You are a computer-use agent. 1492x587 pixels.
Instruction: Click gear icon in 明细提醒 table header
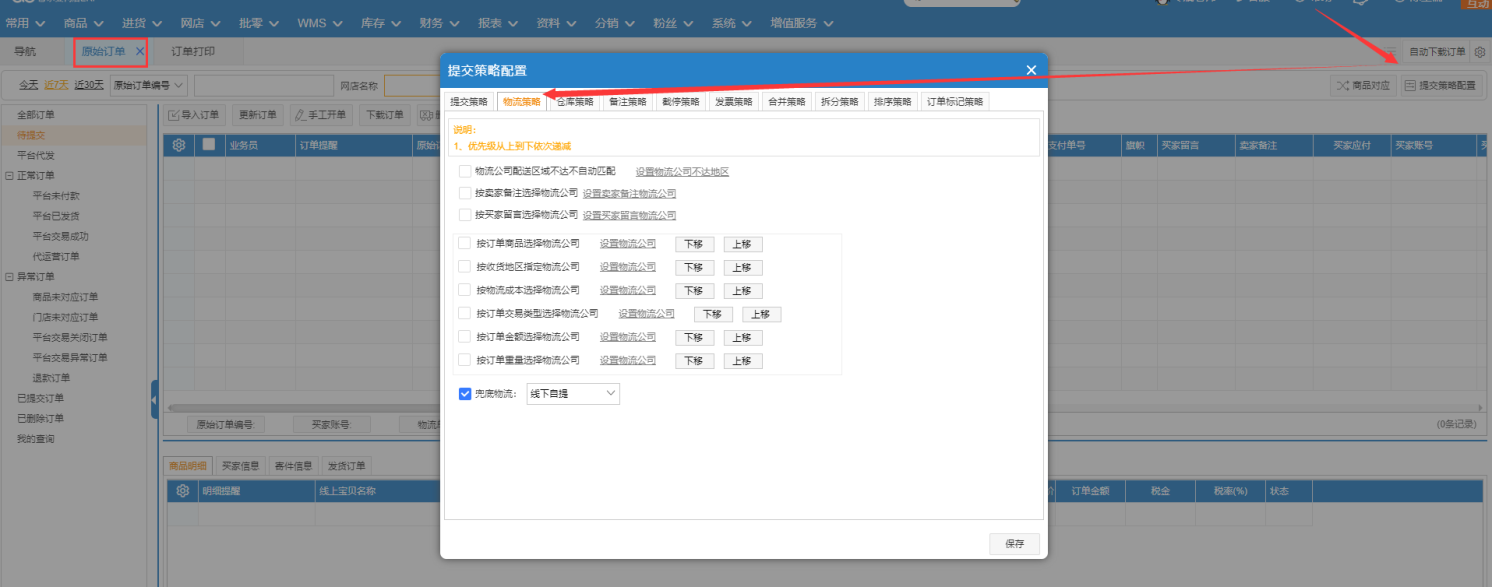(x=183, y=491)
